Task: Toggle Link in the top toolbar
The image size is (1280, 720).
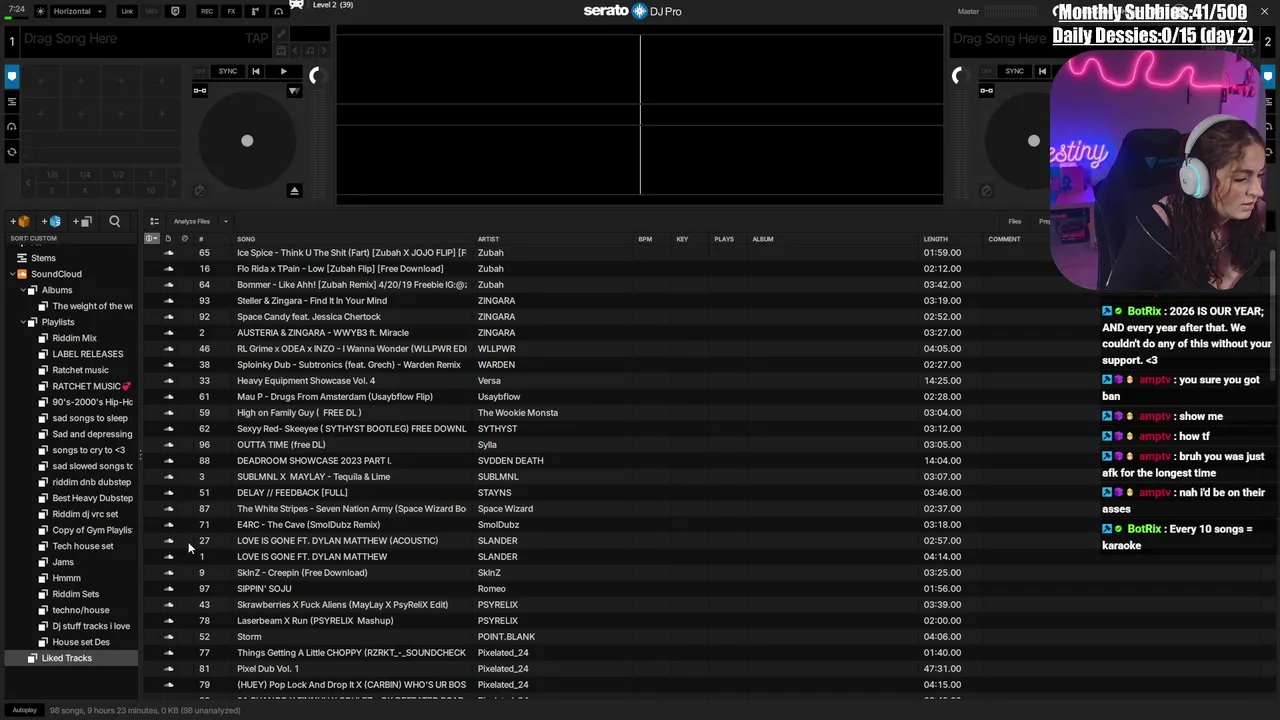Action: (127, 11)
